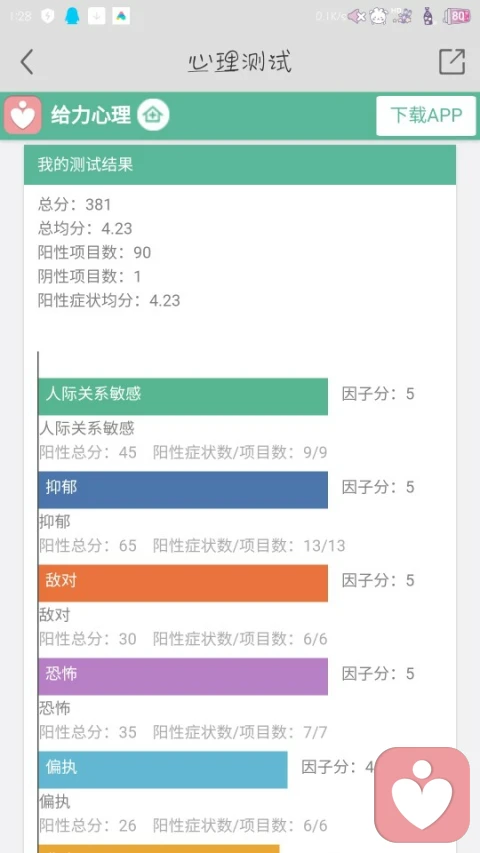Tap the 抑郁 阳性总分：65 detail line
Viewport: 480px width, 853px height.
coord(88,546)
